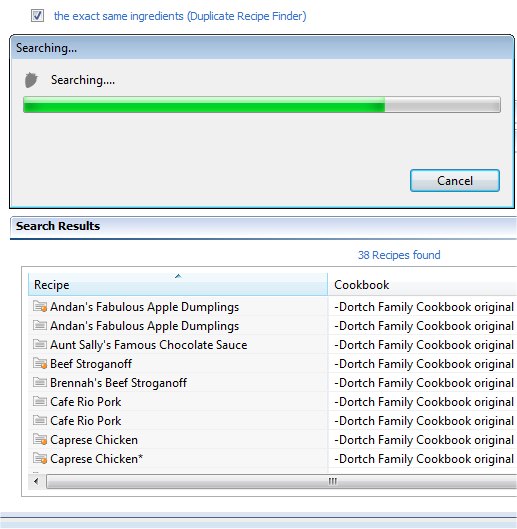Open Duplicate Recipe Finder link text
Viewport: 517px width, 529px height.
pos(180,16)
